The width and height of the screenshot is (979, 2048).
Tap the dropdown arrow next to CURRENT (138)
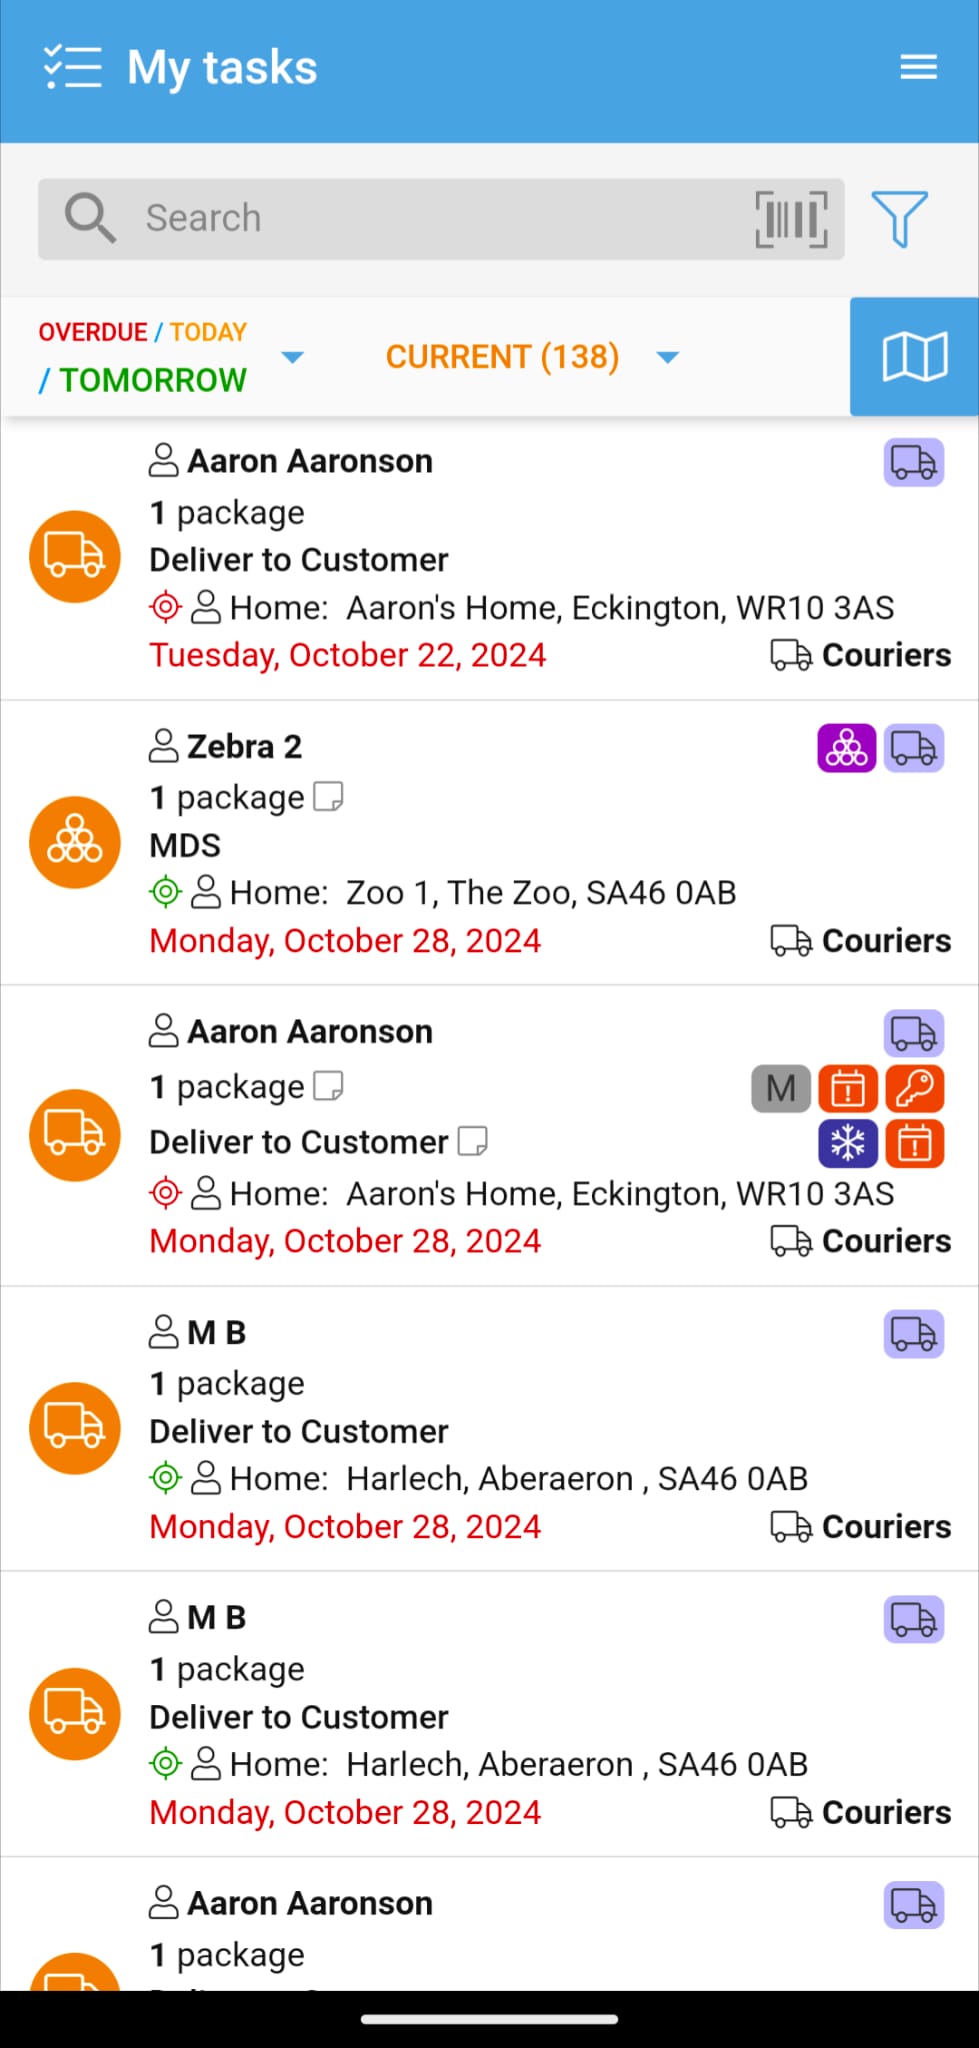pyautogui.click(x=668, y=357)
